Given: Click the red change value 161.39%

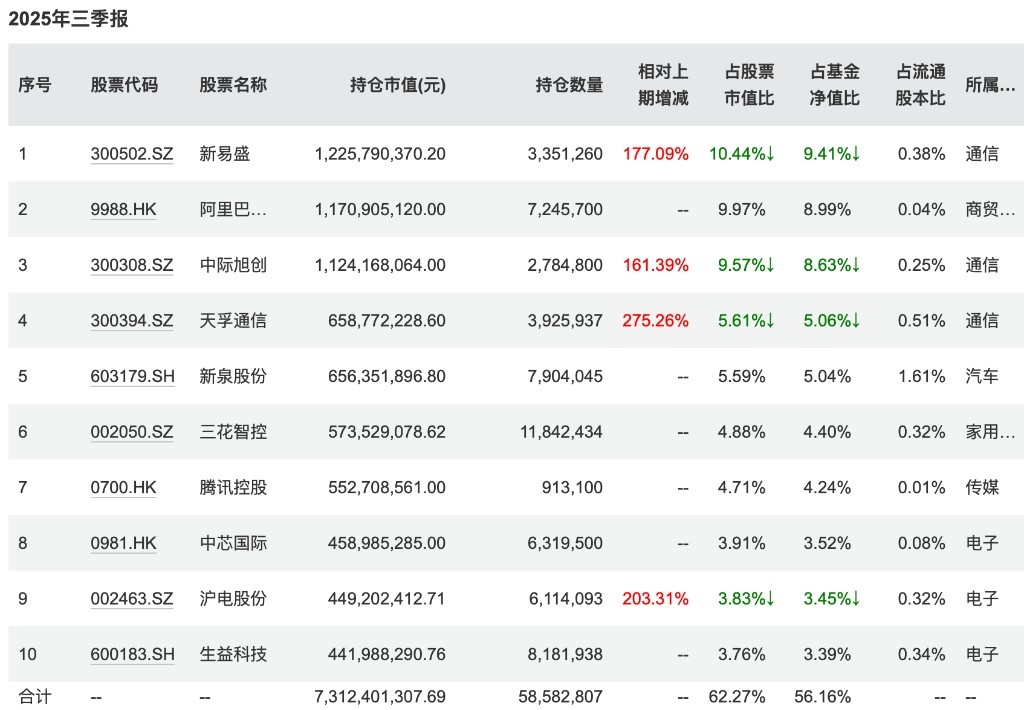Looking at the screenshot, I should [x=656, y=265].
